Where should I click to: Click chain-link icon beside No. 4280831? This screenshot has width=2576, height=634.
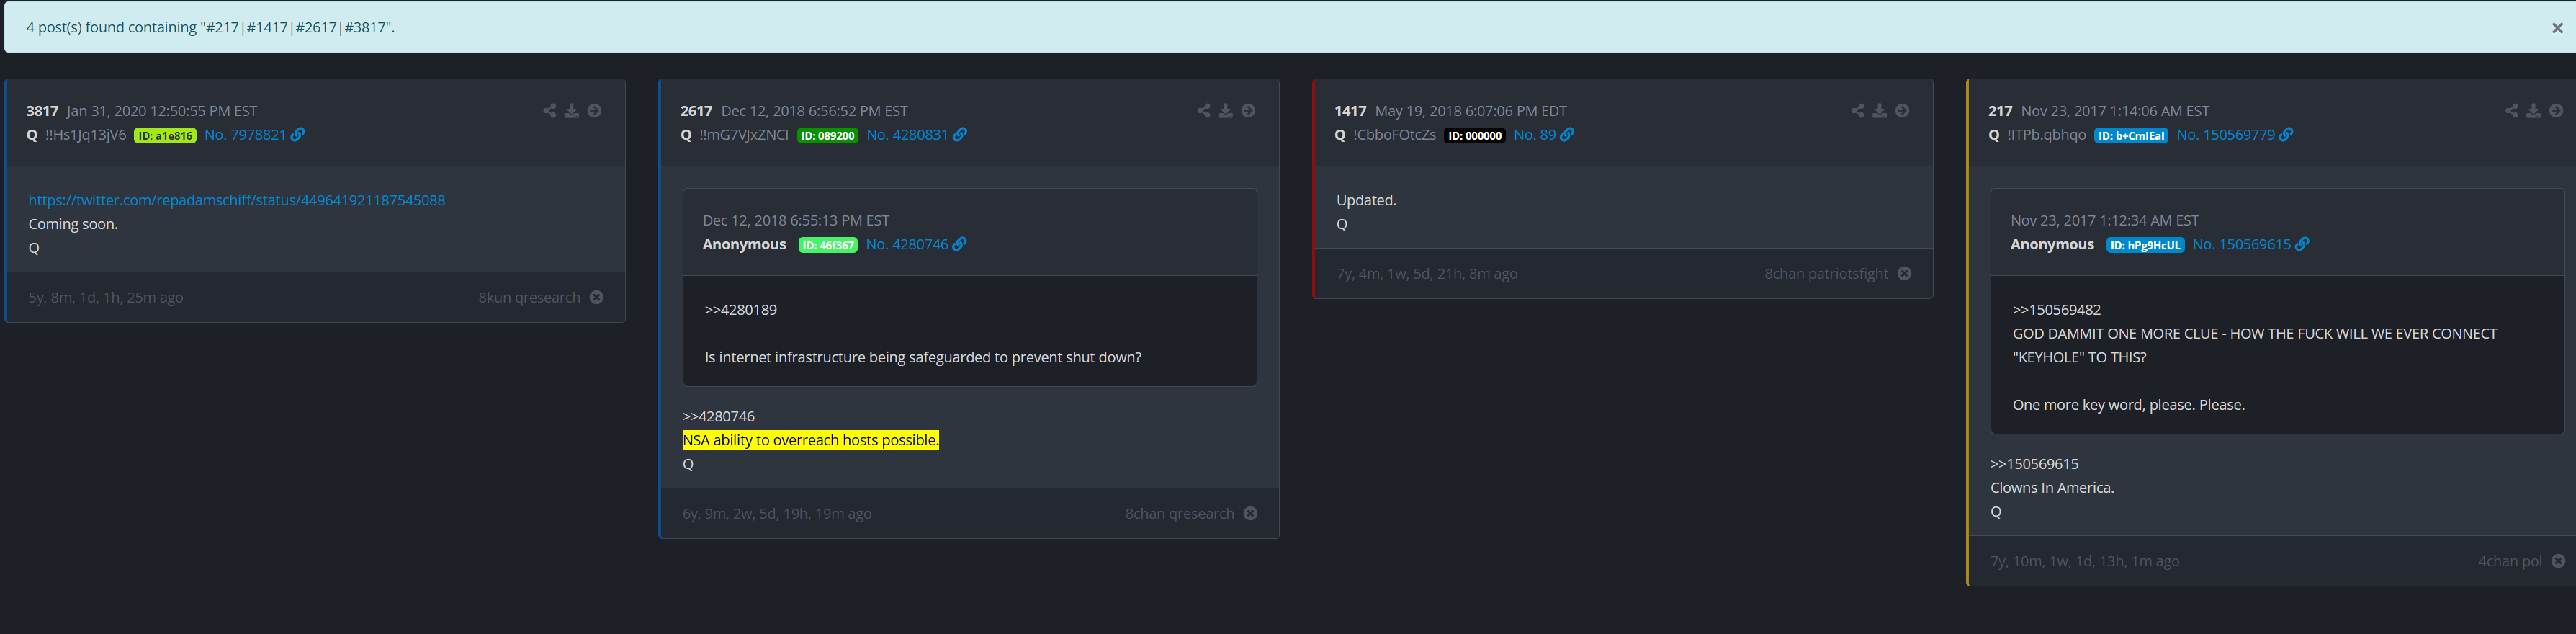pos(960,135)
